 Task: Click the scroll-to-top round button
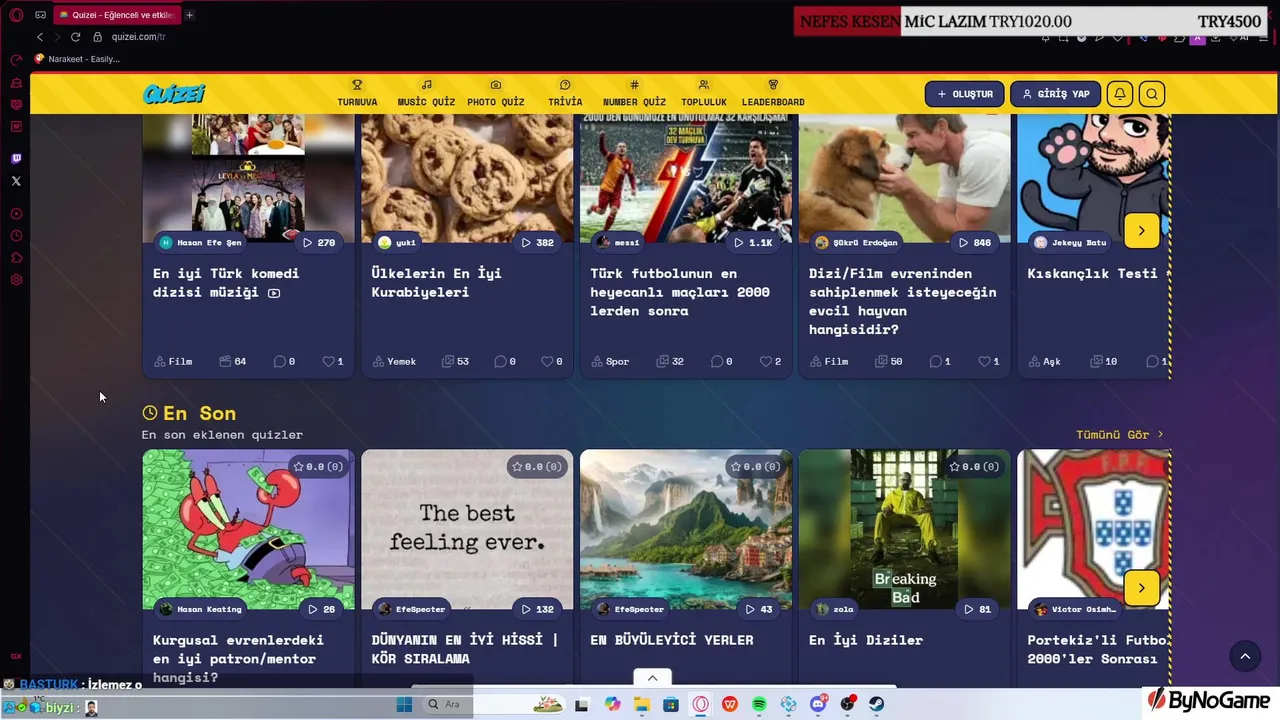tap(1245, 656)
